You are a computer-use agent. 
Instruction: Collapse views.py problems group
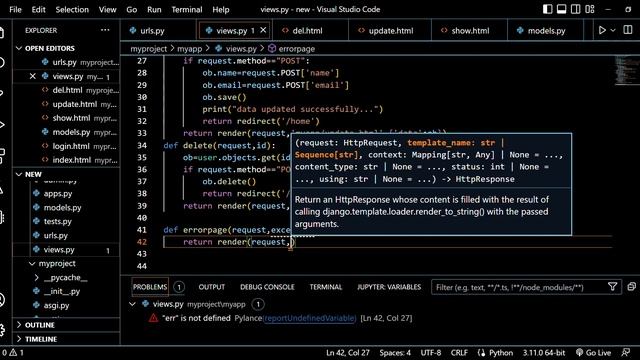click(x=132, y=304)
